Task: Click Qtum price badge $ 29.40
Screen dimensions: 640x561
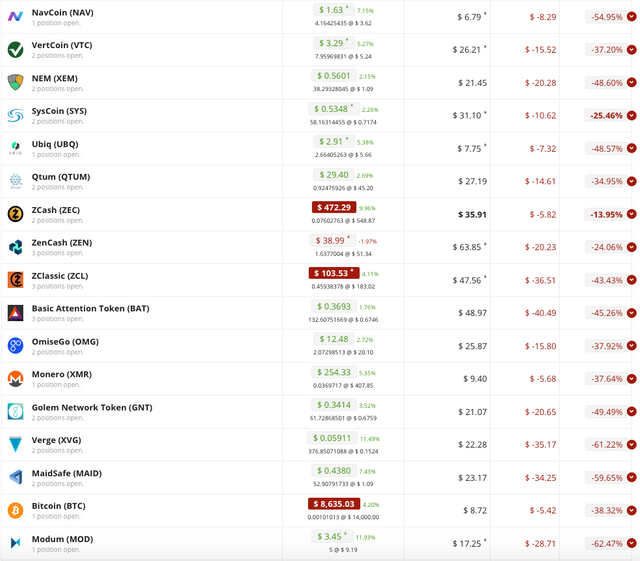Action: (x=334, y=175)
